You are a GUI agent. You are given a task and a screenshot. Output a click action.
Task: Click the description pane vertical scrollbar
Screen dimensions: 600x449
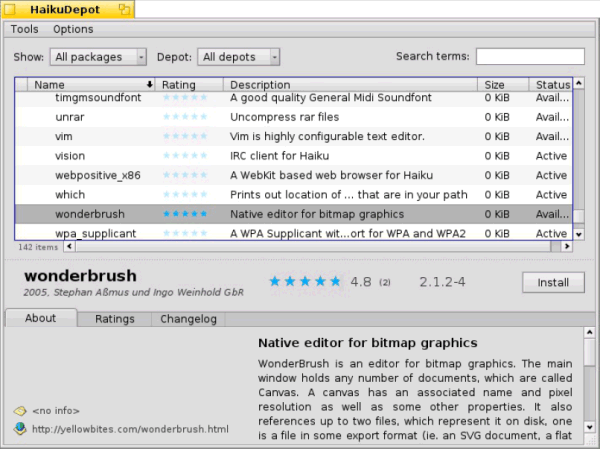click(589, 390)
